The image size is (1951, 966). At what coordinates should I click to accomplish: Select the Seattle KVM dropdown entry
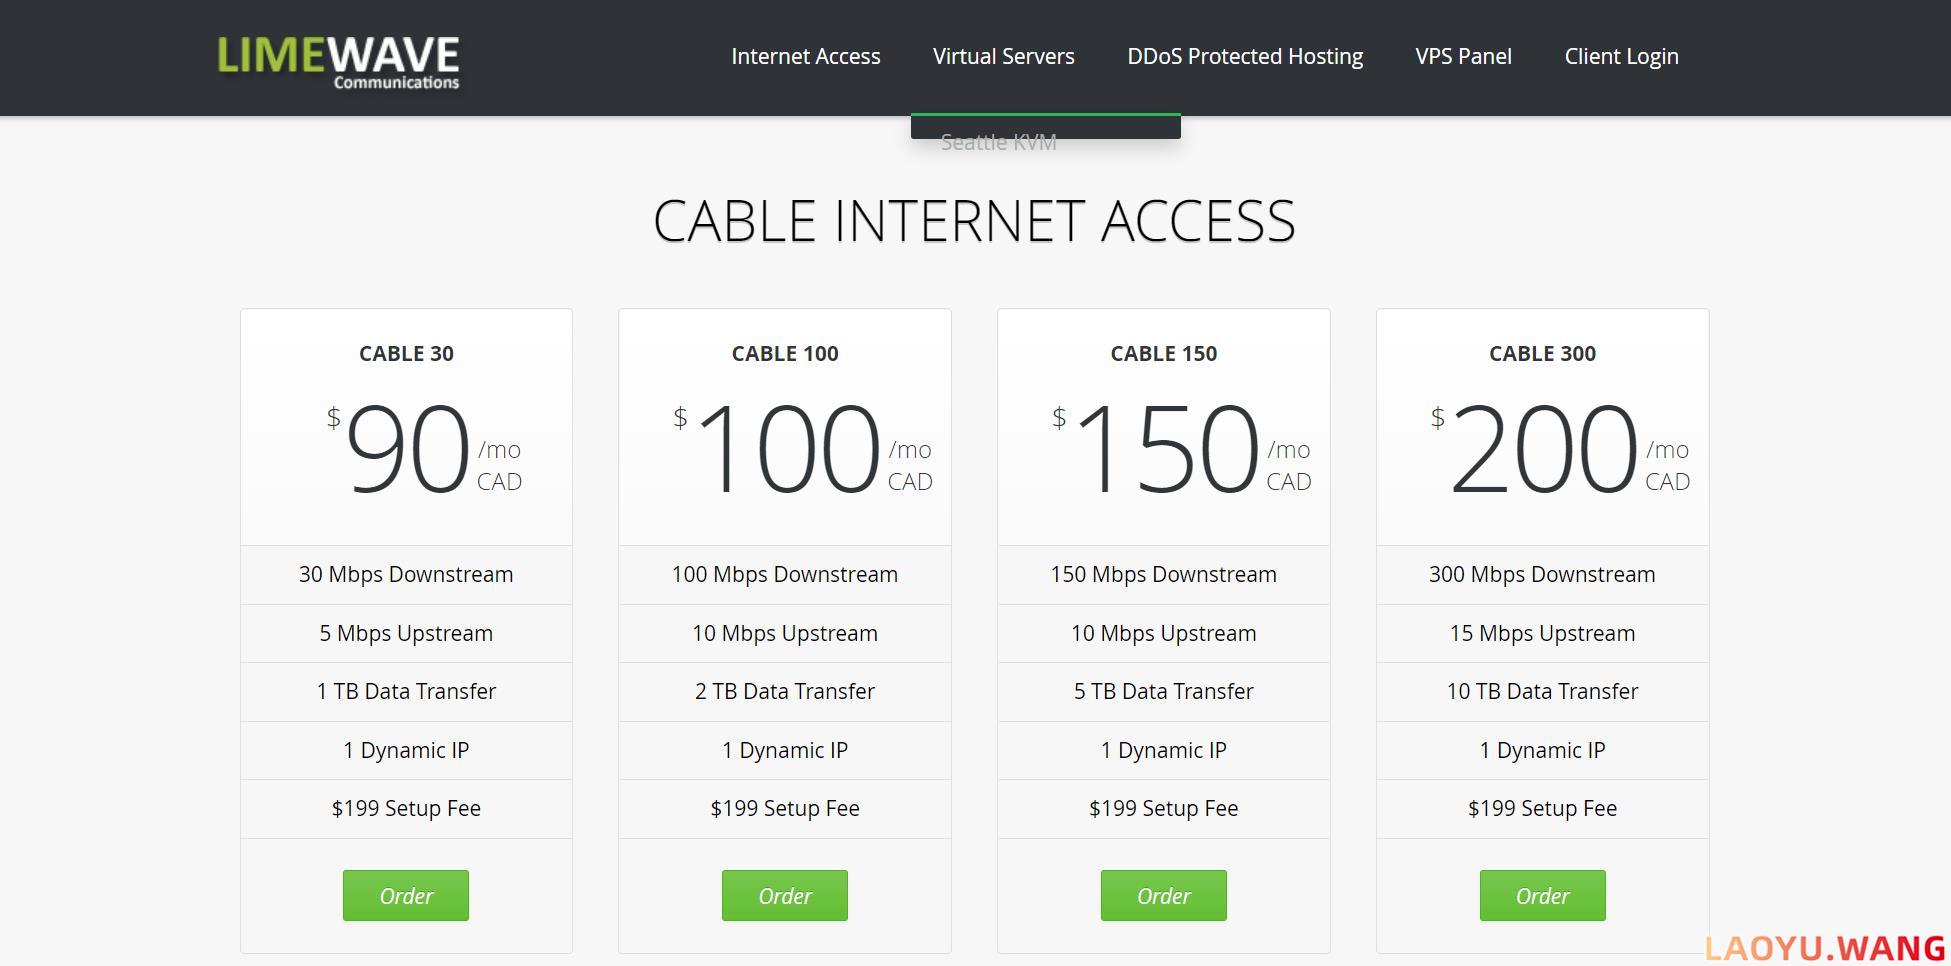coord(999,142)
